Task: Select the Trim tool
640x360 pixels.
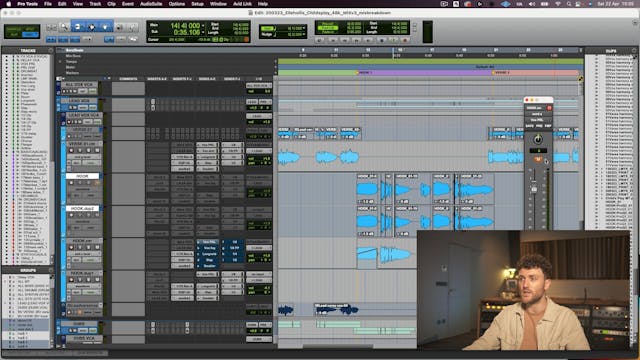Action: 78,27
